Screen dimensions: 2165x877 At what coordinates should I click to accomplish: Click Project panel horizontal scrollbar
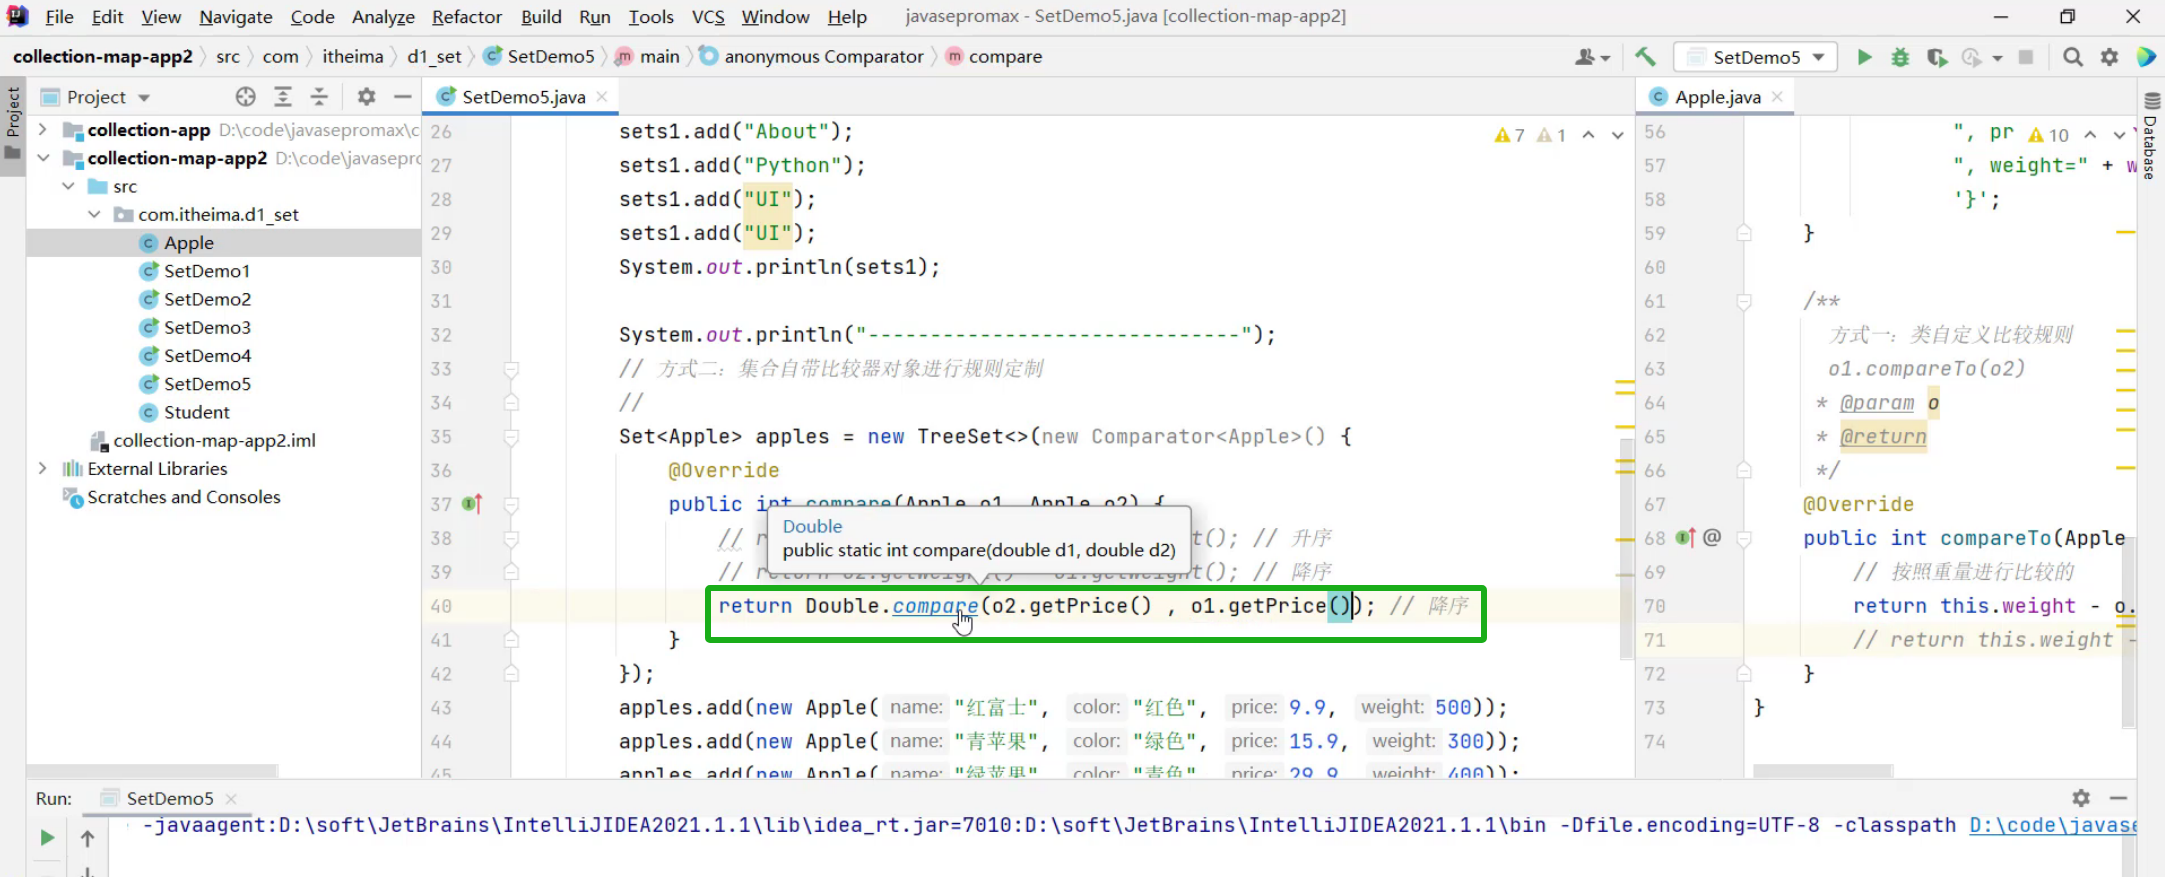click(x=152, y=771)
